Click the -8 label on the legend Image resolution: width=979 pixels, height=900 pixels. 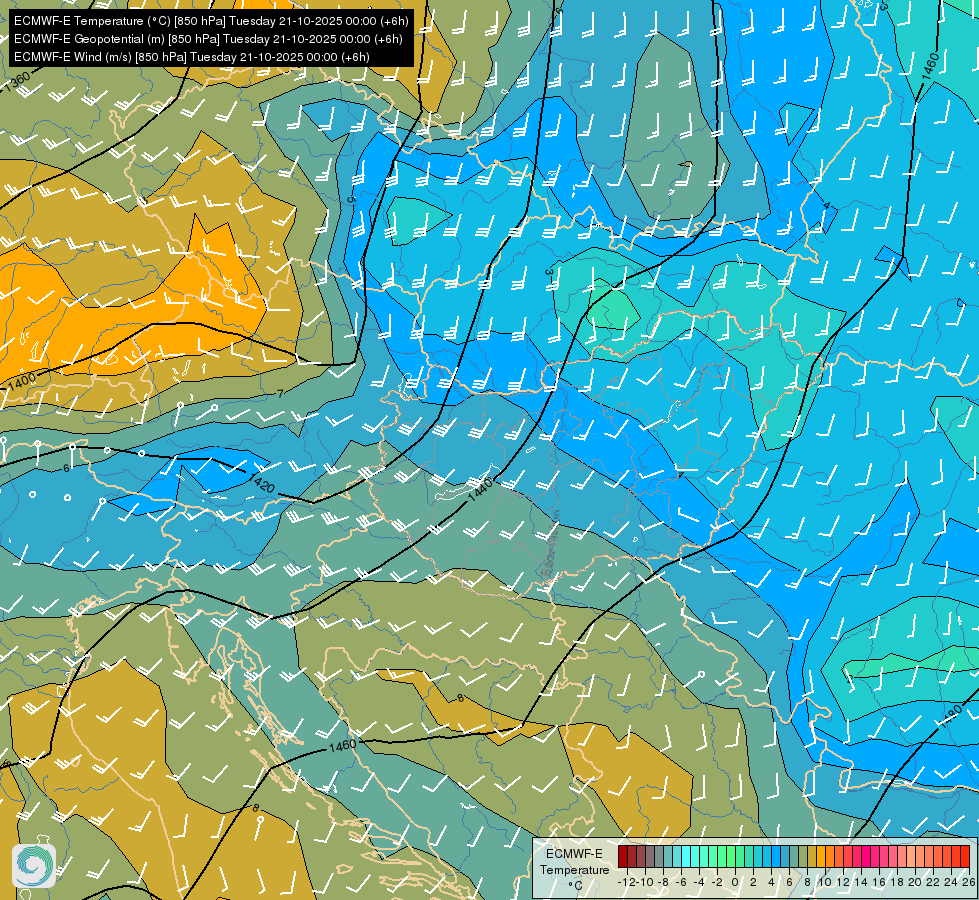pyautogui.click(x=663, y=882)
